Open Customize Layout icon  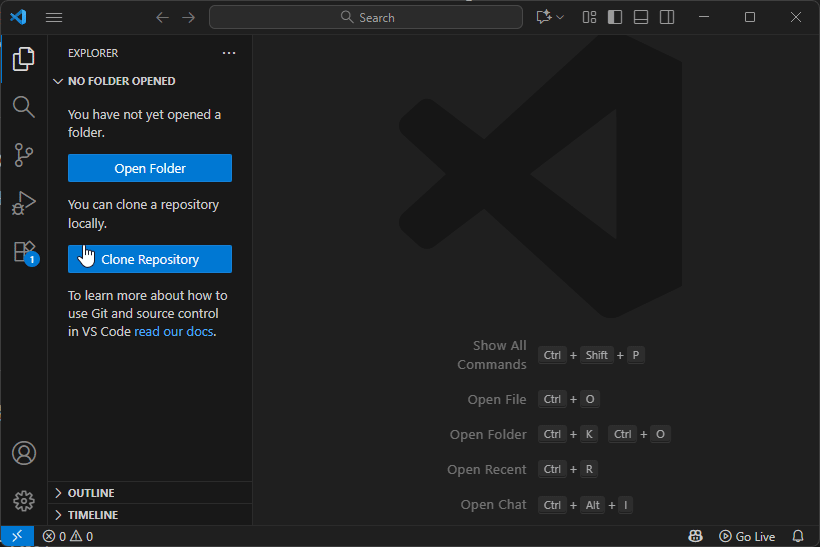pos(589,17)
